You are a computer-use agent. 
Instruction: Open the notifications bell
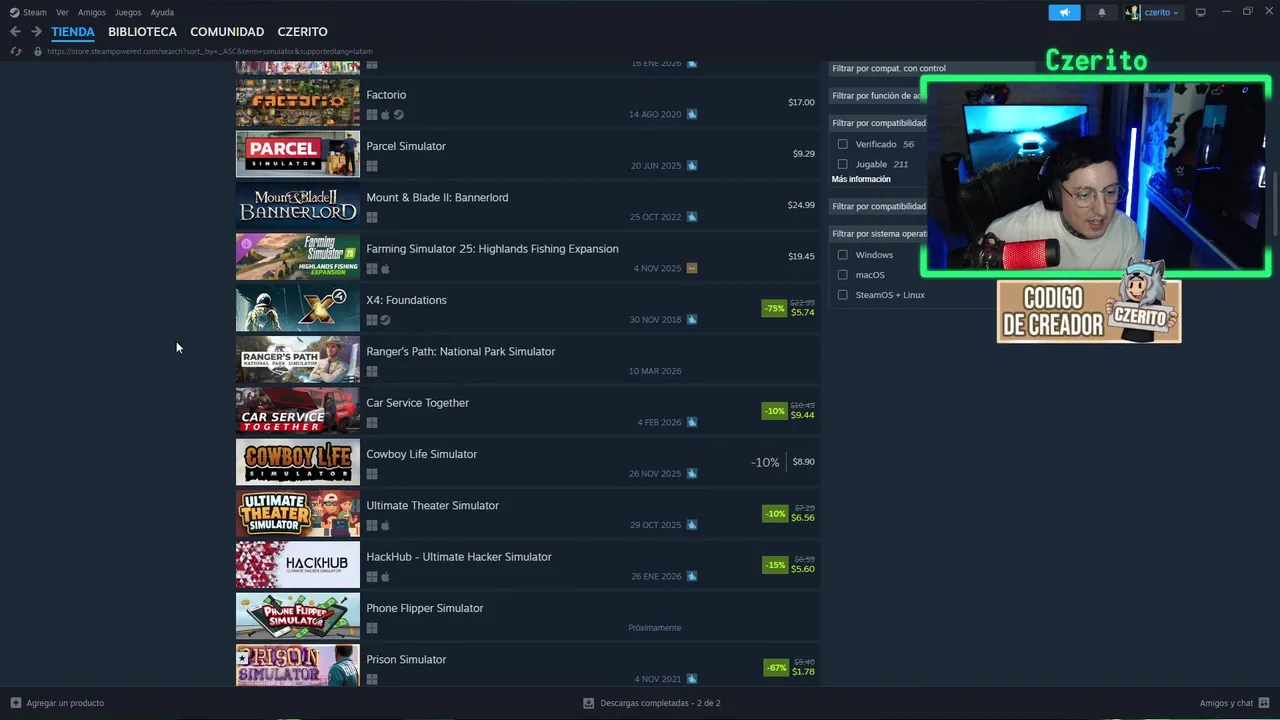click(1102, 12)
